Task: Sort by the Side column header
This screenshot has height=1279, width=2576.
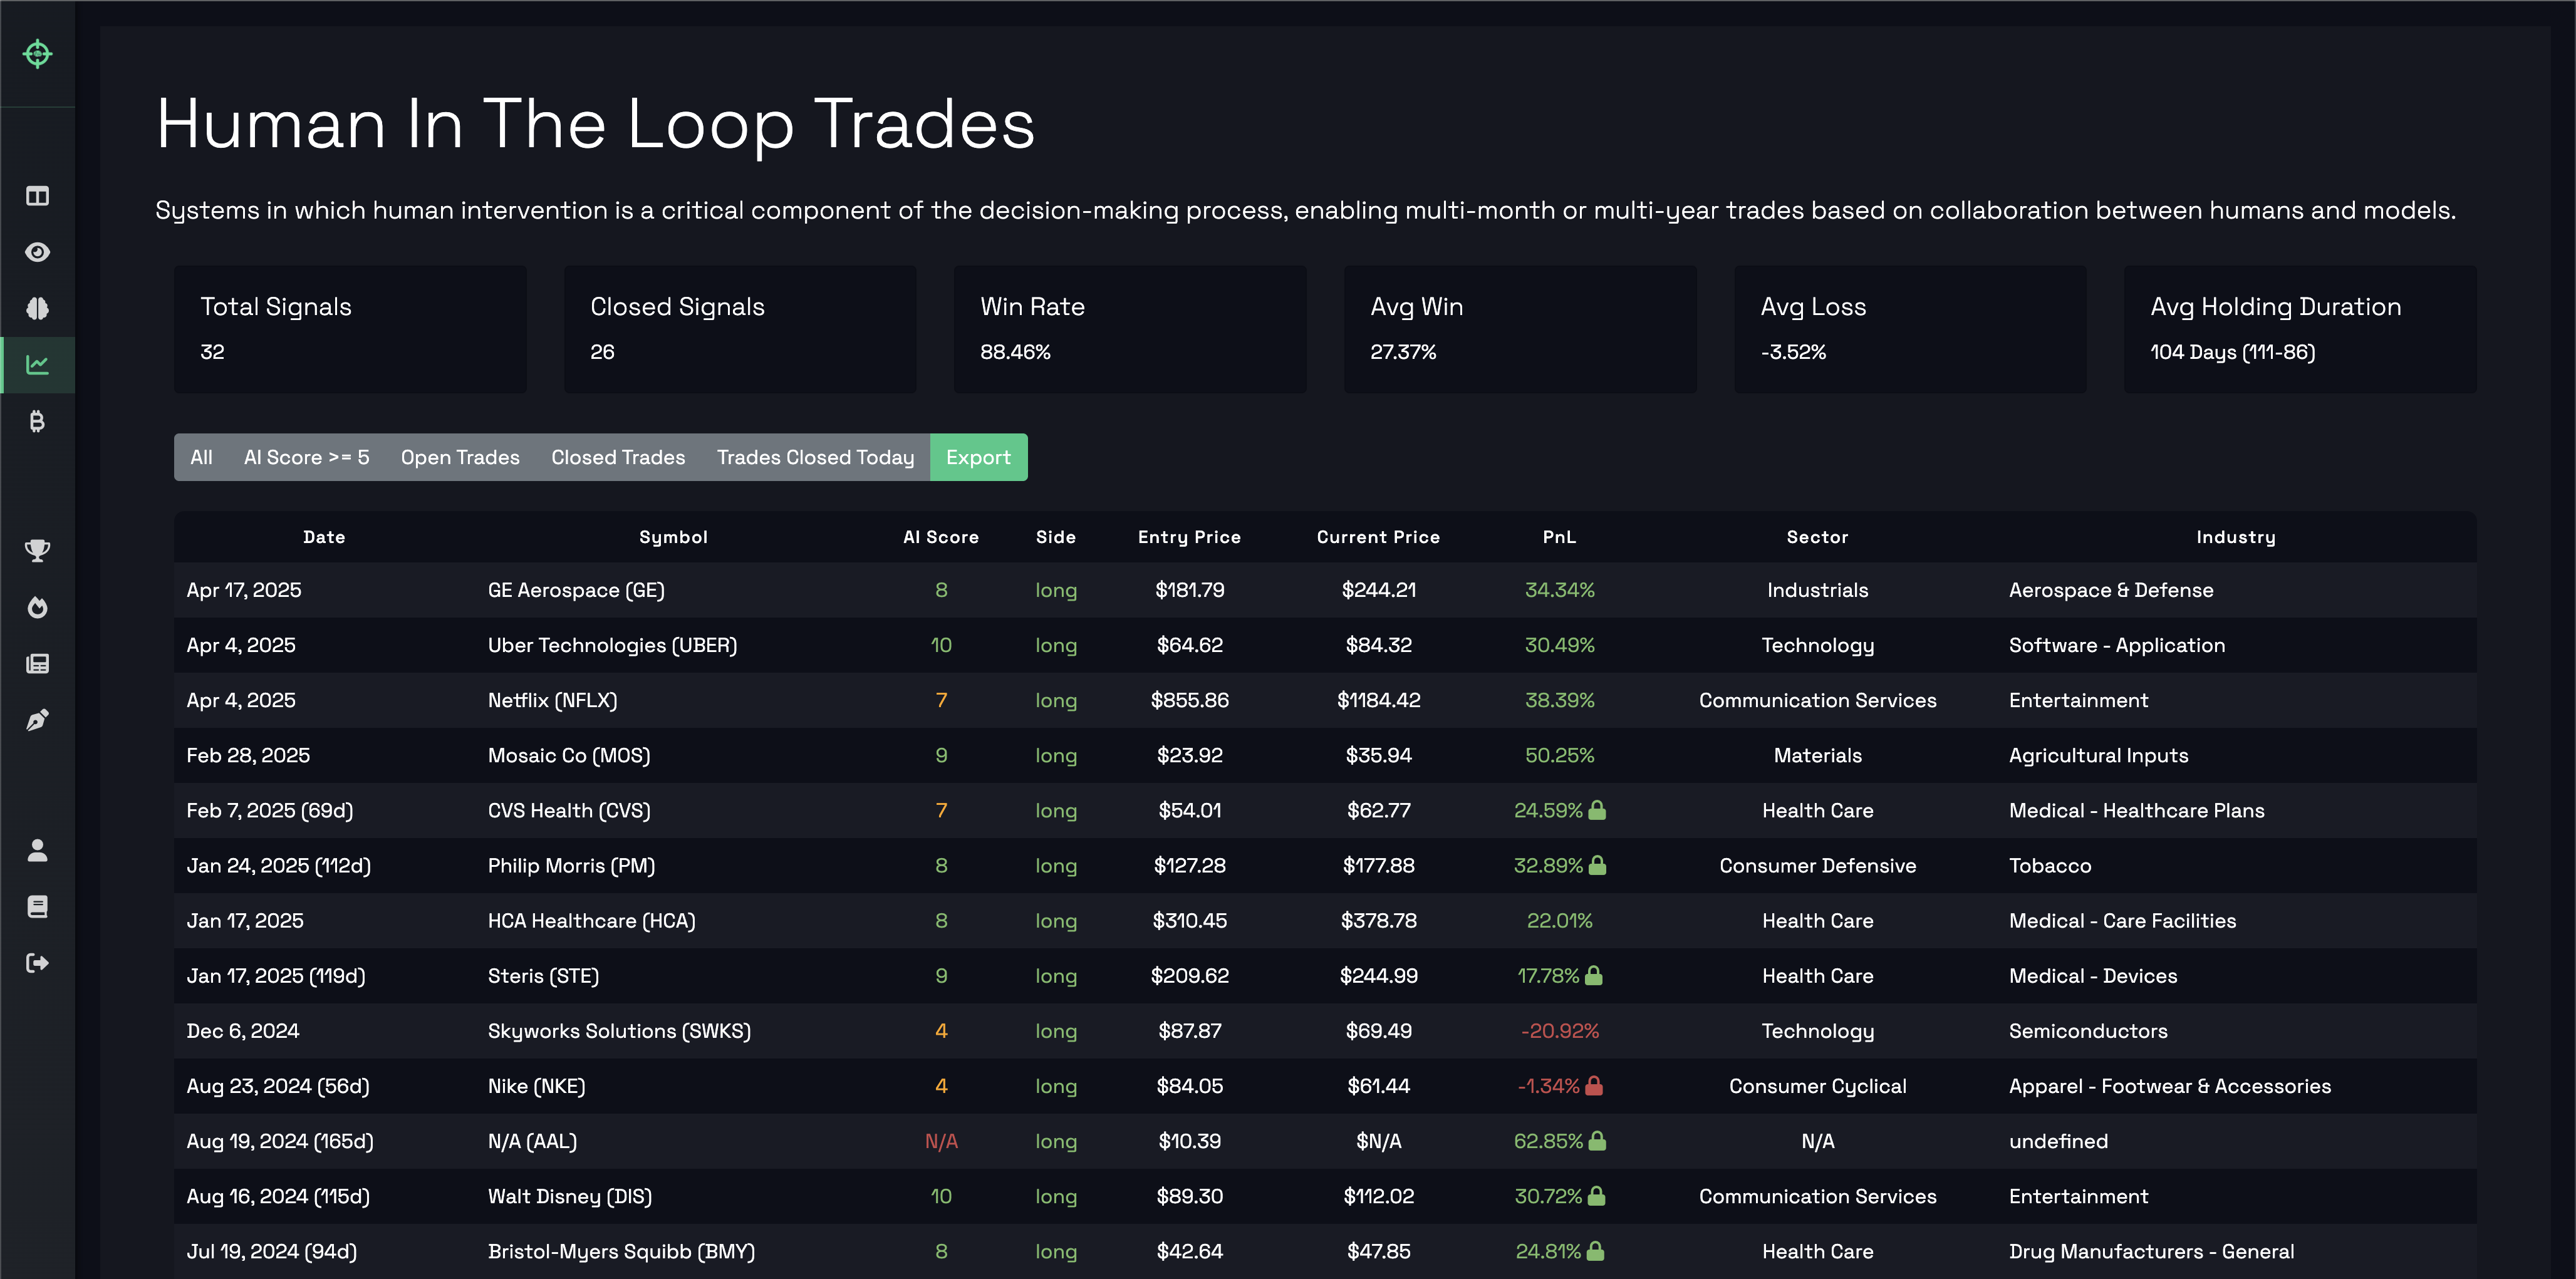Action: pyautogui.click(x=1055, y=537)
